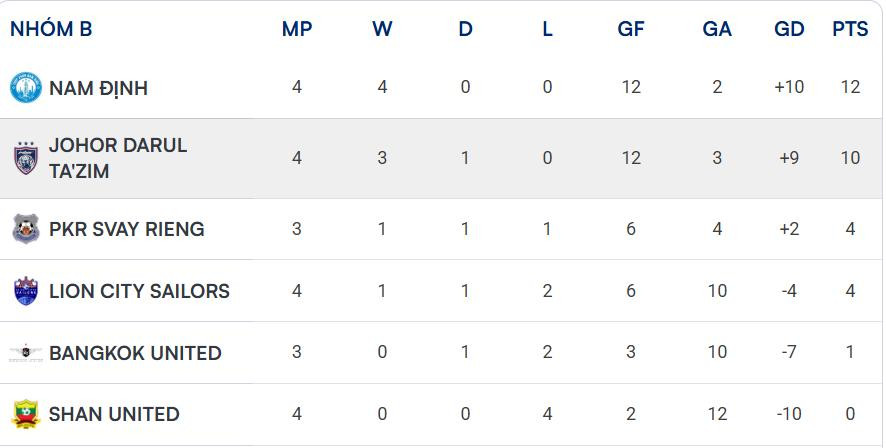
Task: Click the Nam Định club crest
Action: [25, 88]
